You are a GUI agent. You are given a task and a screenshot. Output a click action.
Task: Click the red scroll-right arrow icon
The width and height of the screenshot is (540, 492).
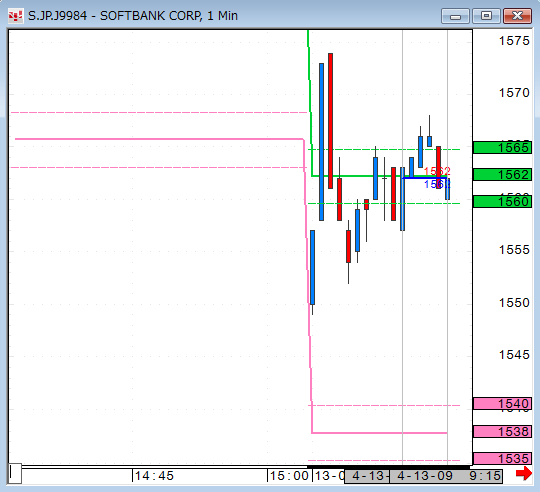coord(524,473)
